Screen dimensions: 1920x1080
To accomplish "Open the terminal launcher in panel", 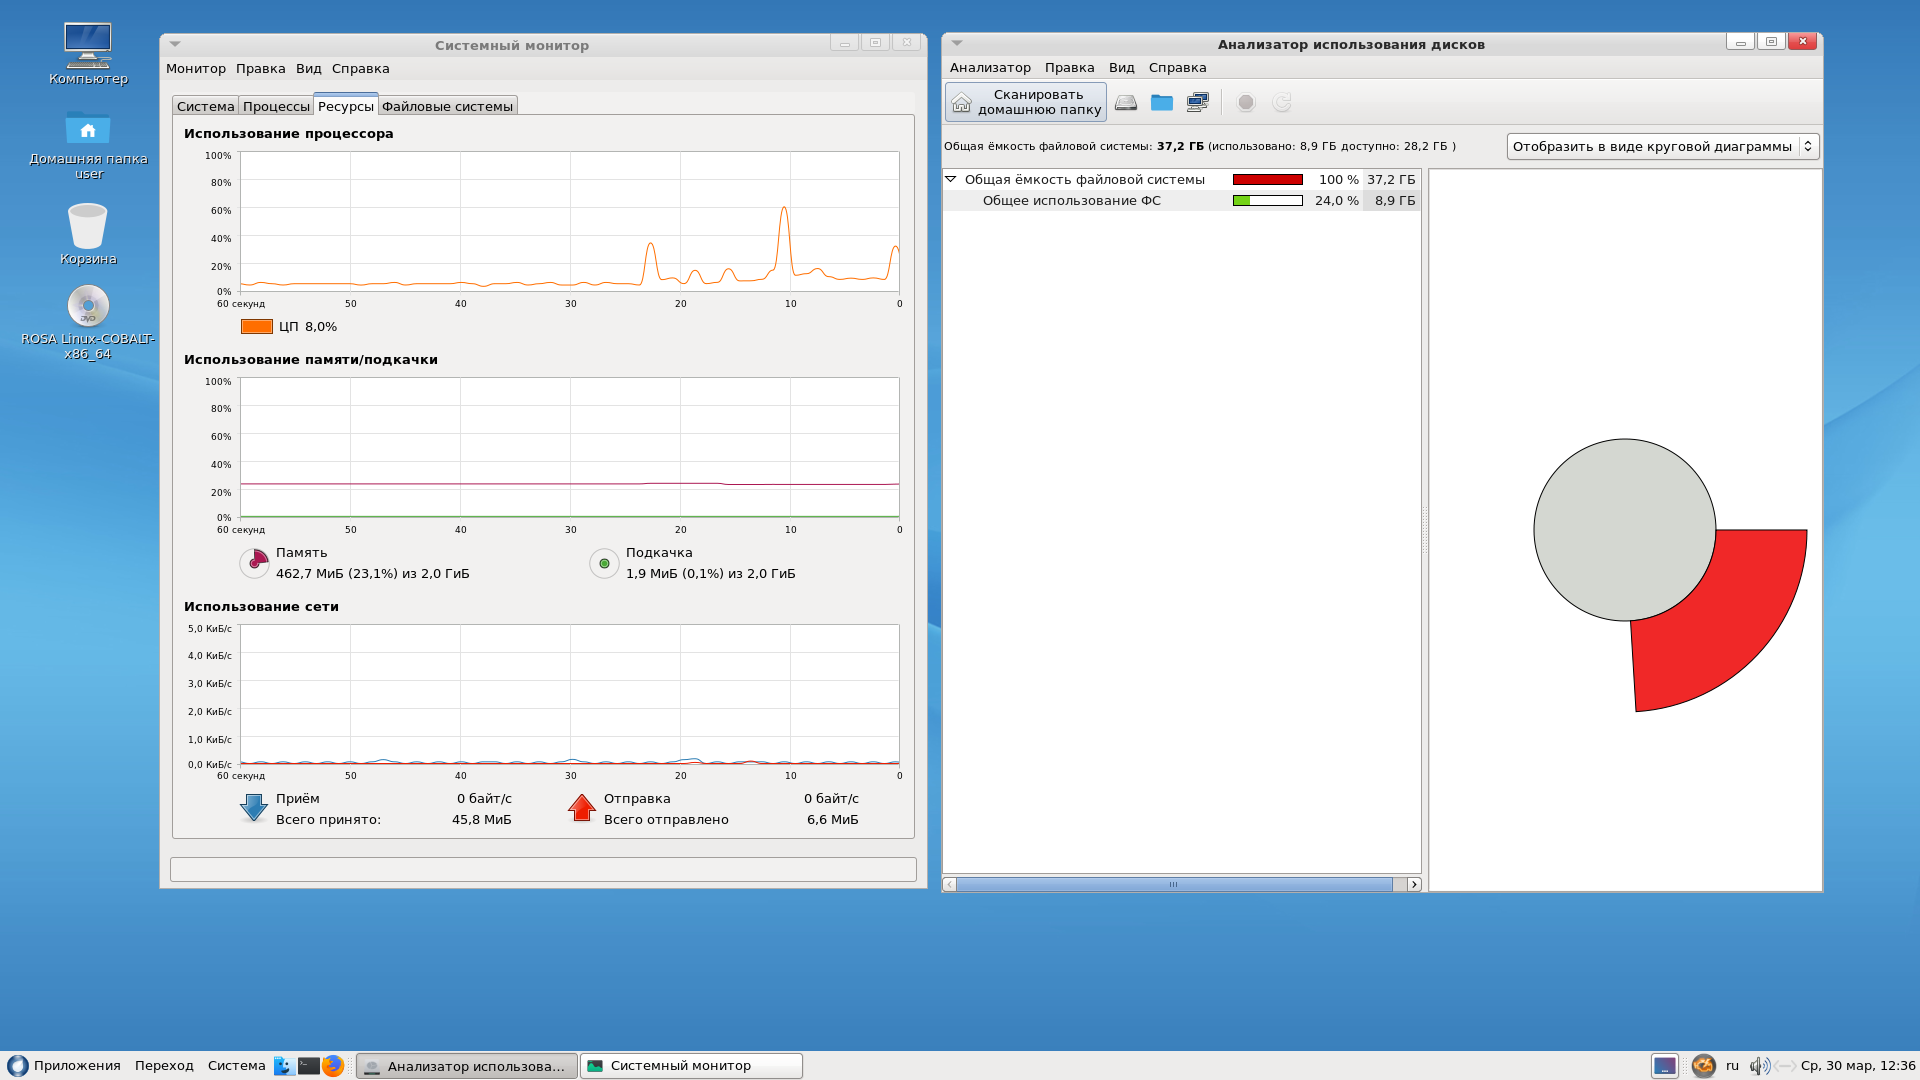I will tap(308, 1066).
